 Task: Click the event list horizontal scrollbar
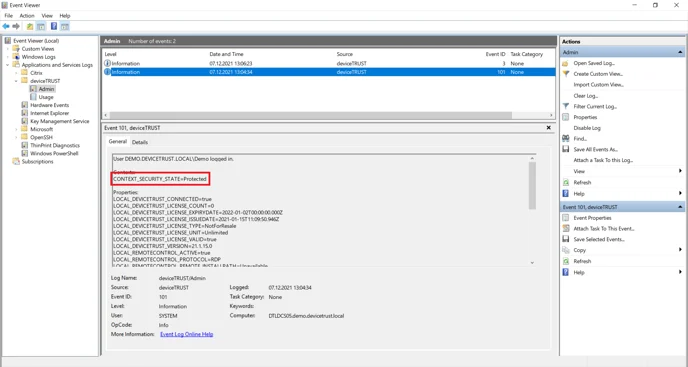[311, 115]
